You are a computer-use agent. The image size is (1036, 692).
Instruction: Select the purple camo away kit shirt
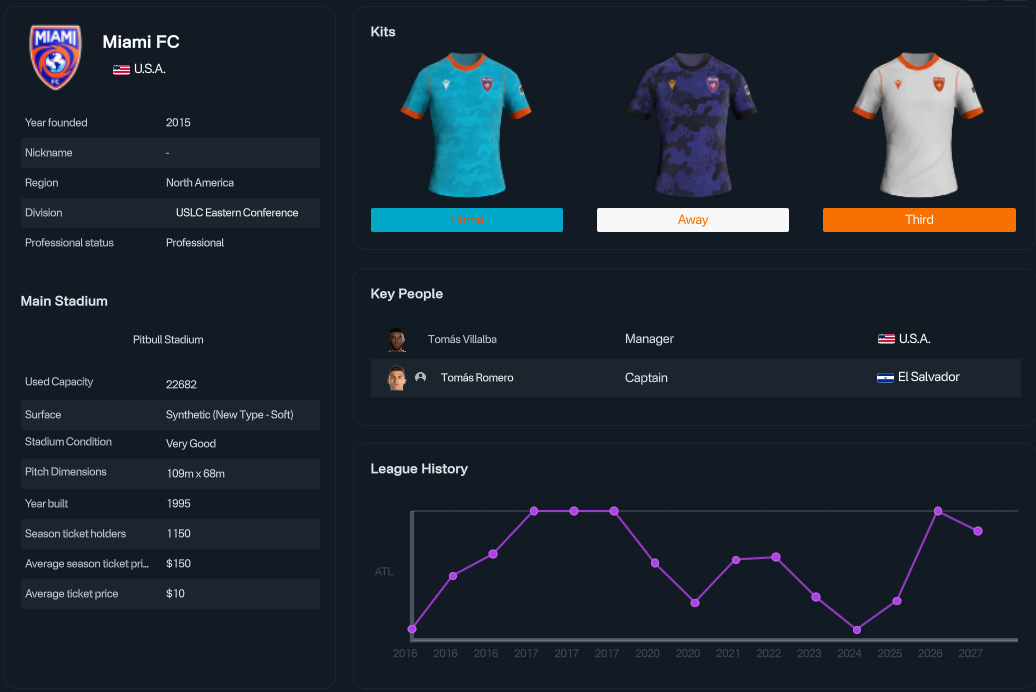692,125
